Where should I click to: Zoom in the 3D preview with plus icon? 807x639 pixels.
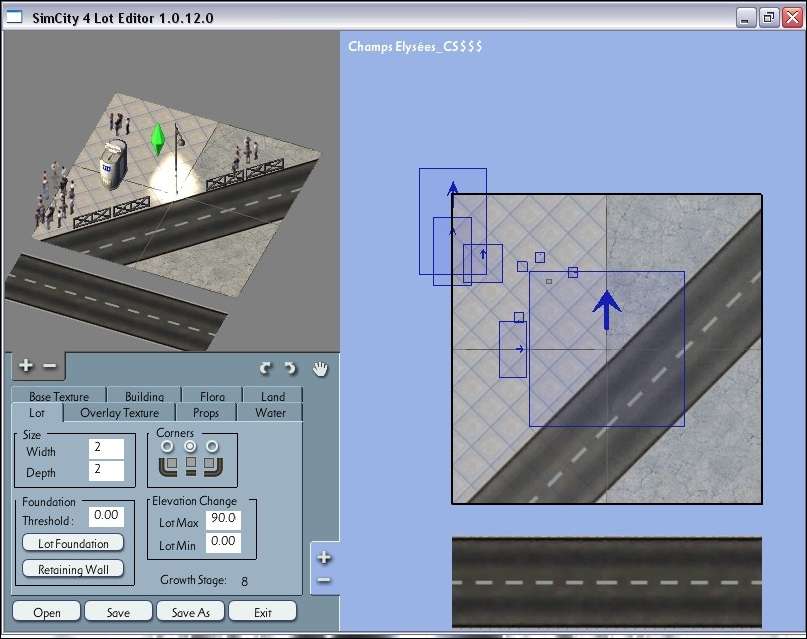coord(26,366)
